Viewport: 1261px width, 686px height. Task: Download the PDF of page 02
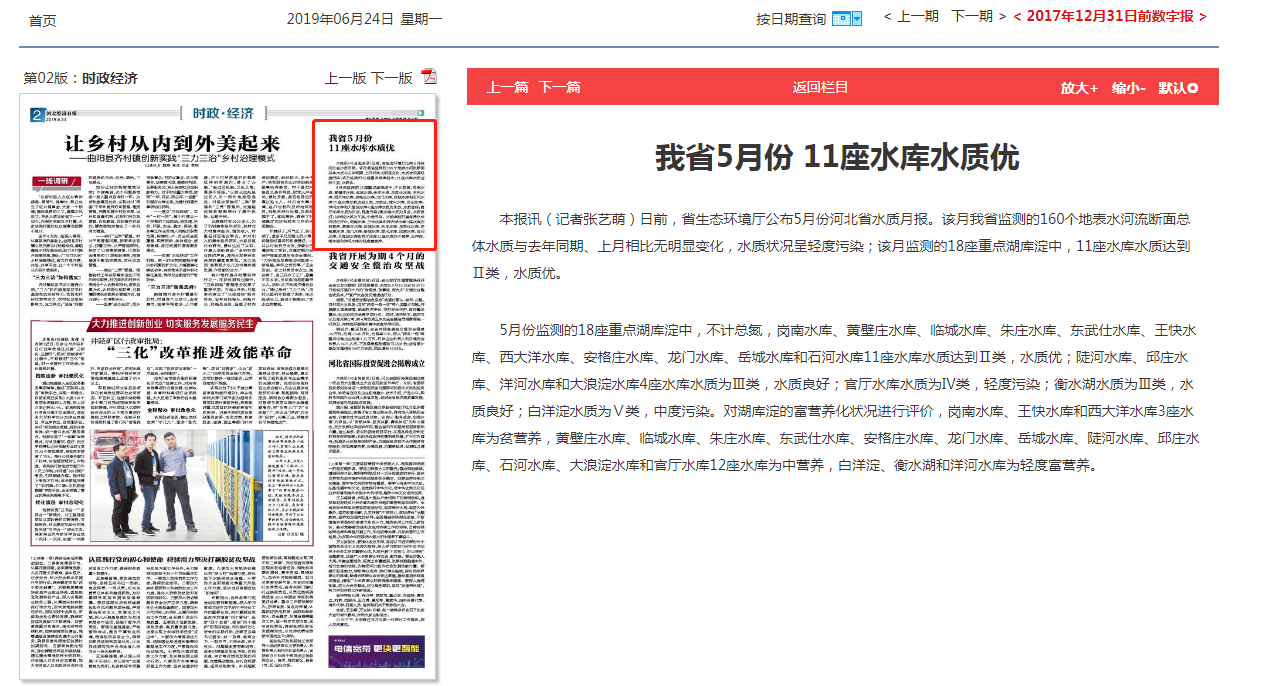coord(429,78)
